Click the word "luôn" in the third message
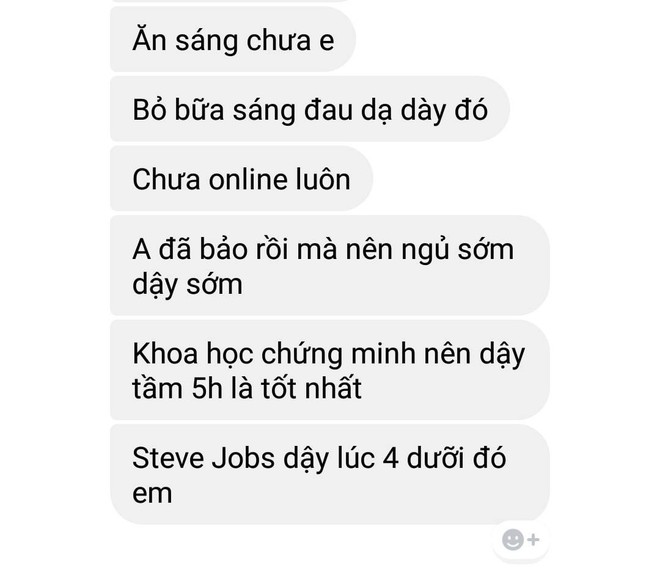660x576 pixels. (323, 179)
